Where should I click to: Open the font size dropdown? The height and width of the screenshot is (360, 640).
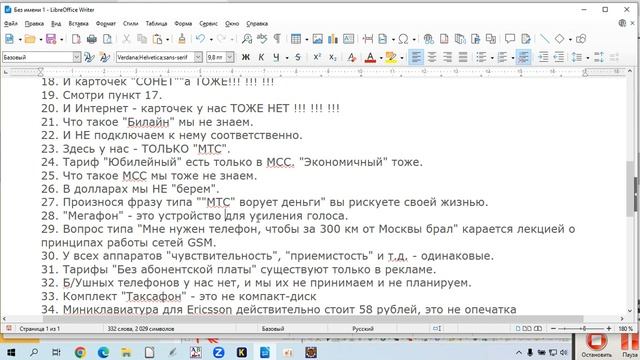230,58
